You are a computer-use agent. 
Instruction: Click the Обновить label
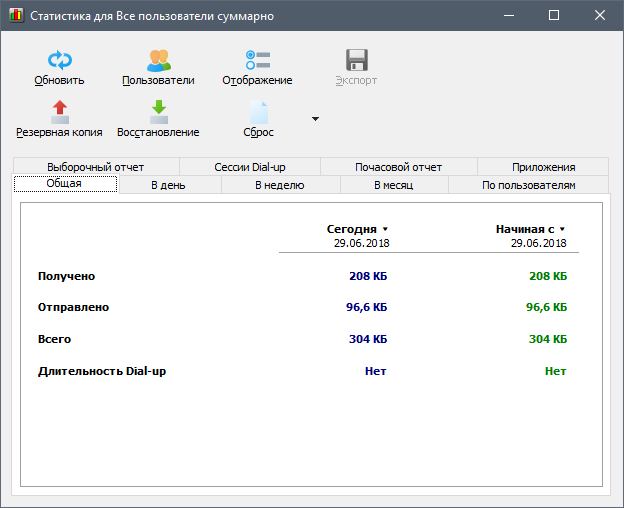coord(59,80)
